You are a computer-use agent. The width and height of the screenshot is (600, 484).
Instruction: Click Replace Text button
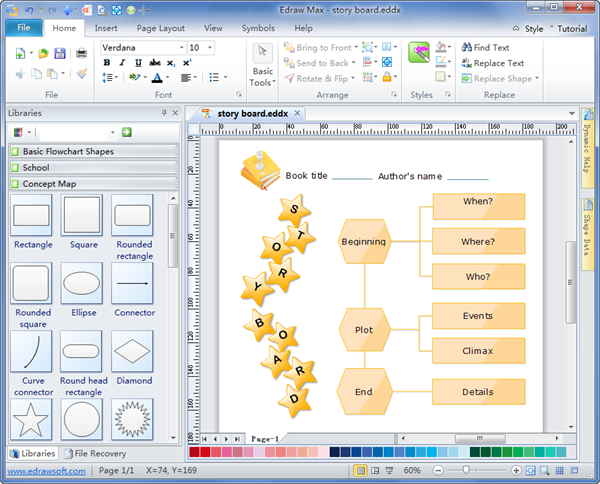click(x=491, y=63)
